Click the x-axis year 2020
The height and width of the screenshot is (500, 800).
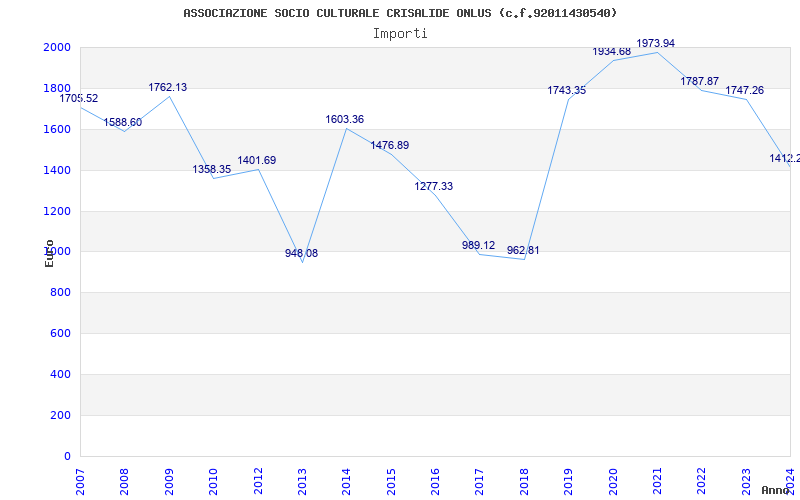[613, 482]
